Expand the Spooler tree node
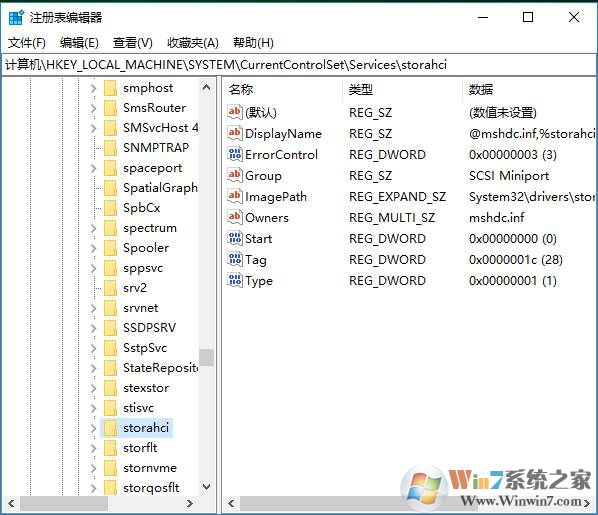This screenshot has width=598, height=515. coord(93,248)
